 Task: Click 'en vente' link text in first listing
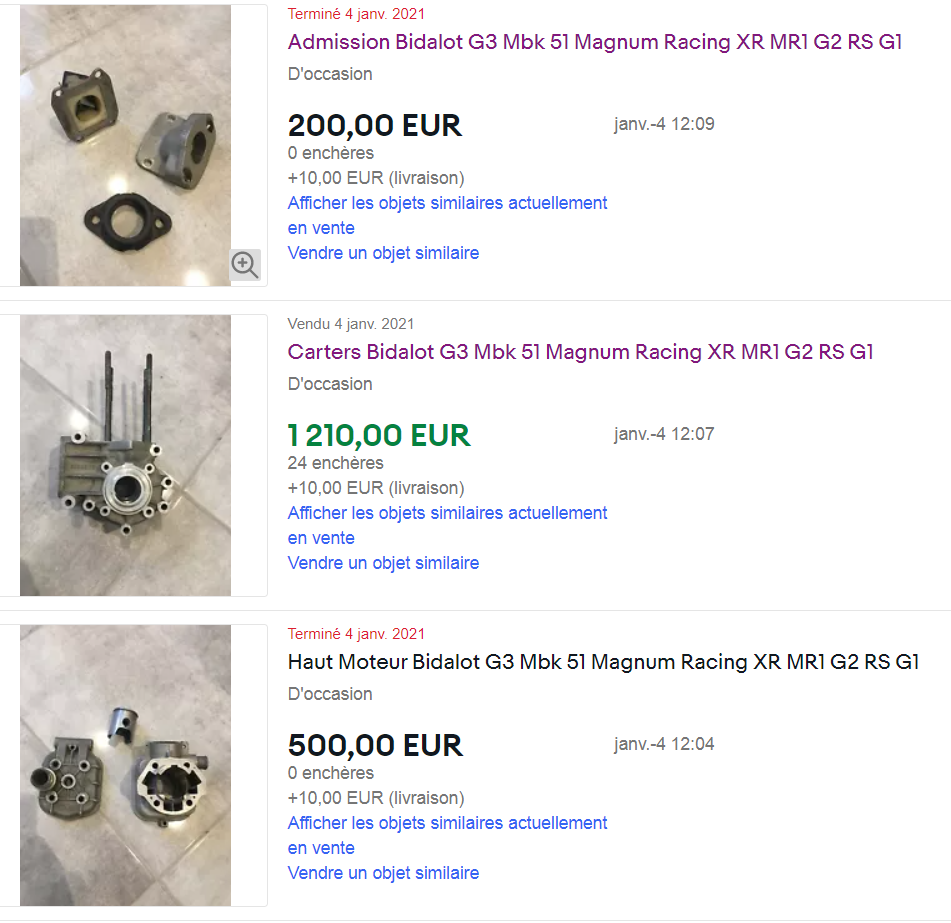tap(321, 228)
